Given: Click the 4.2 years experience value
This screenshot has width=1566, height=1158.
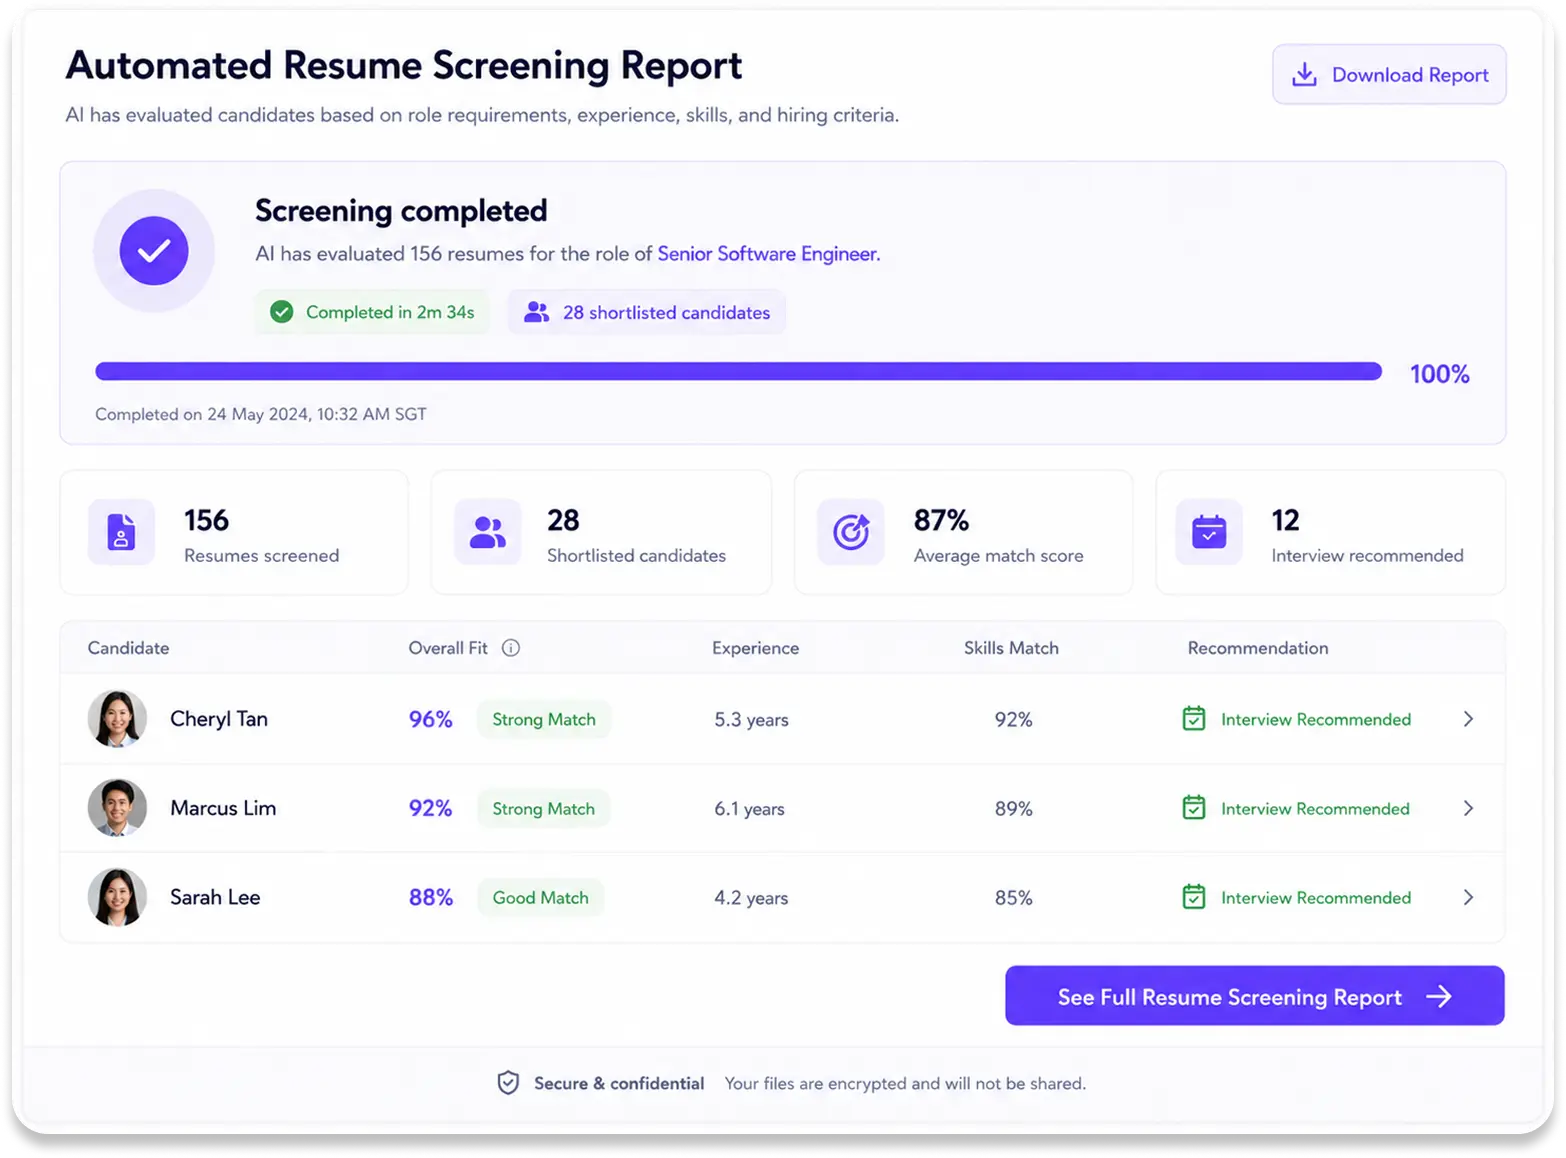Looking at the screenshot, I should tap(751, 898).
